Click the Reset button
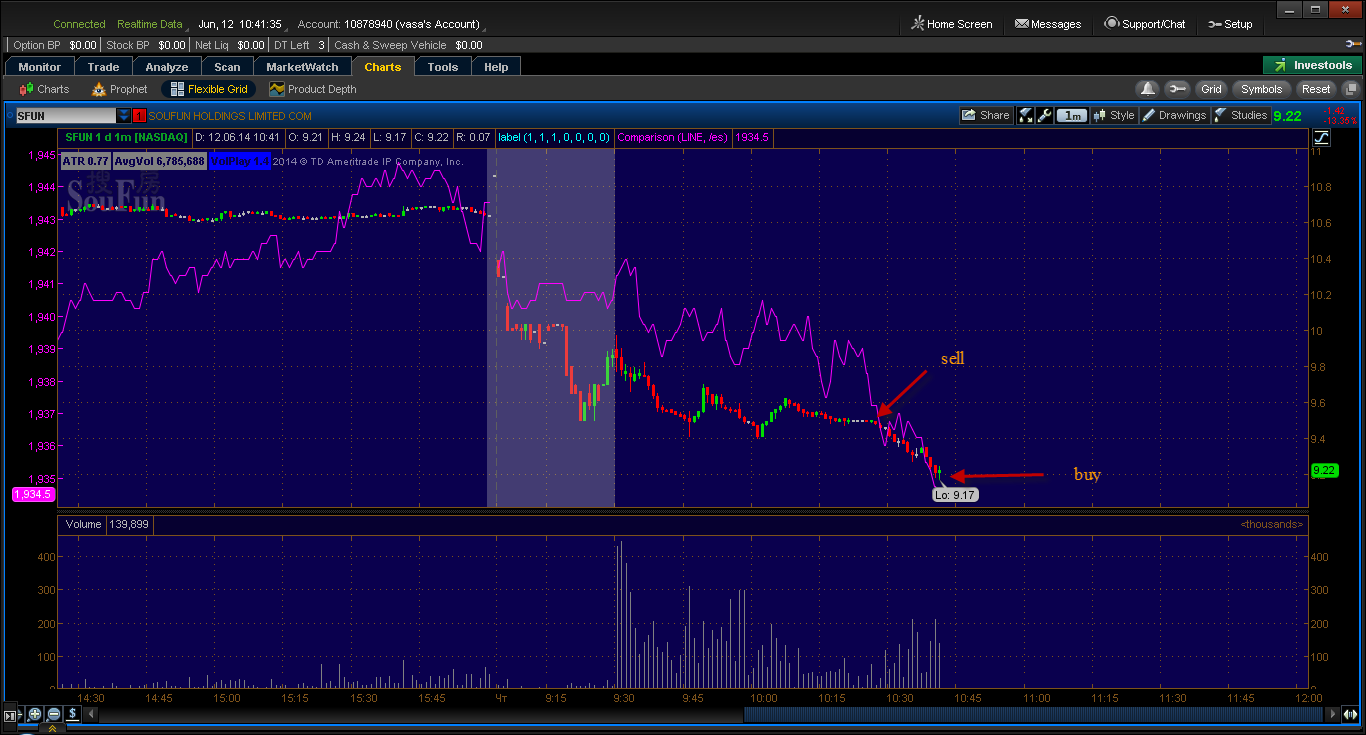Image resolution: width=1366 pixels, height=735 pixels. coord(1316,89)
